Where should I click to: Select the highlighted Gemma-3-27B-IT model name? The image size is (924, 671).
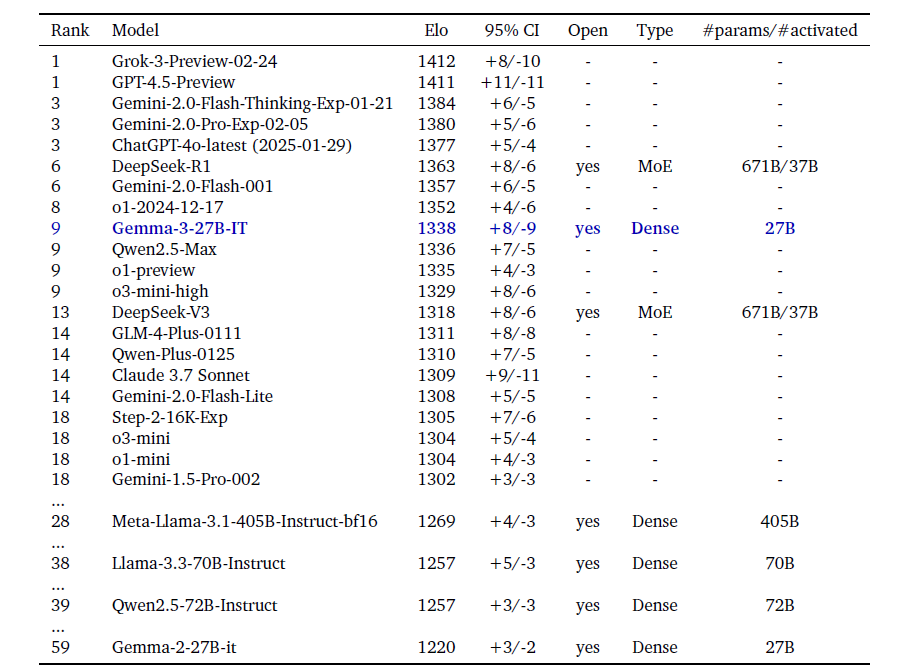pos(180,229)
